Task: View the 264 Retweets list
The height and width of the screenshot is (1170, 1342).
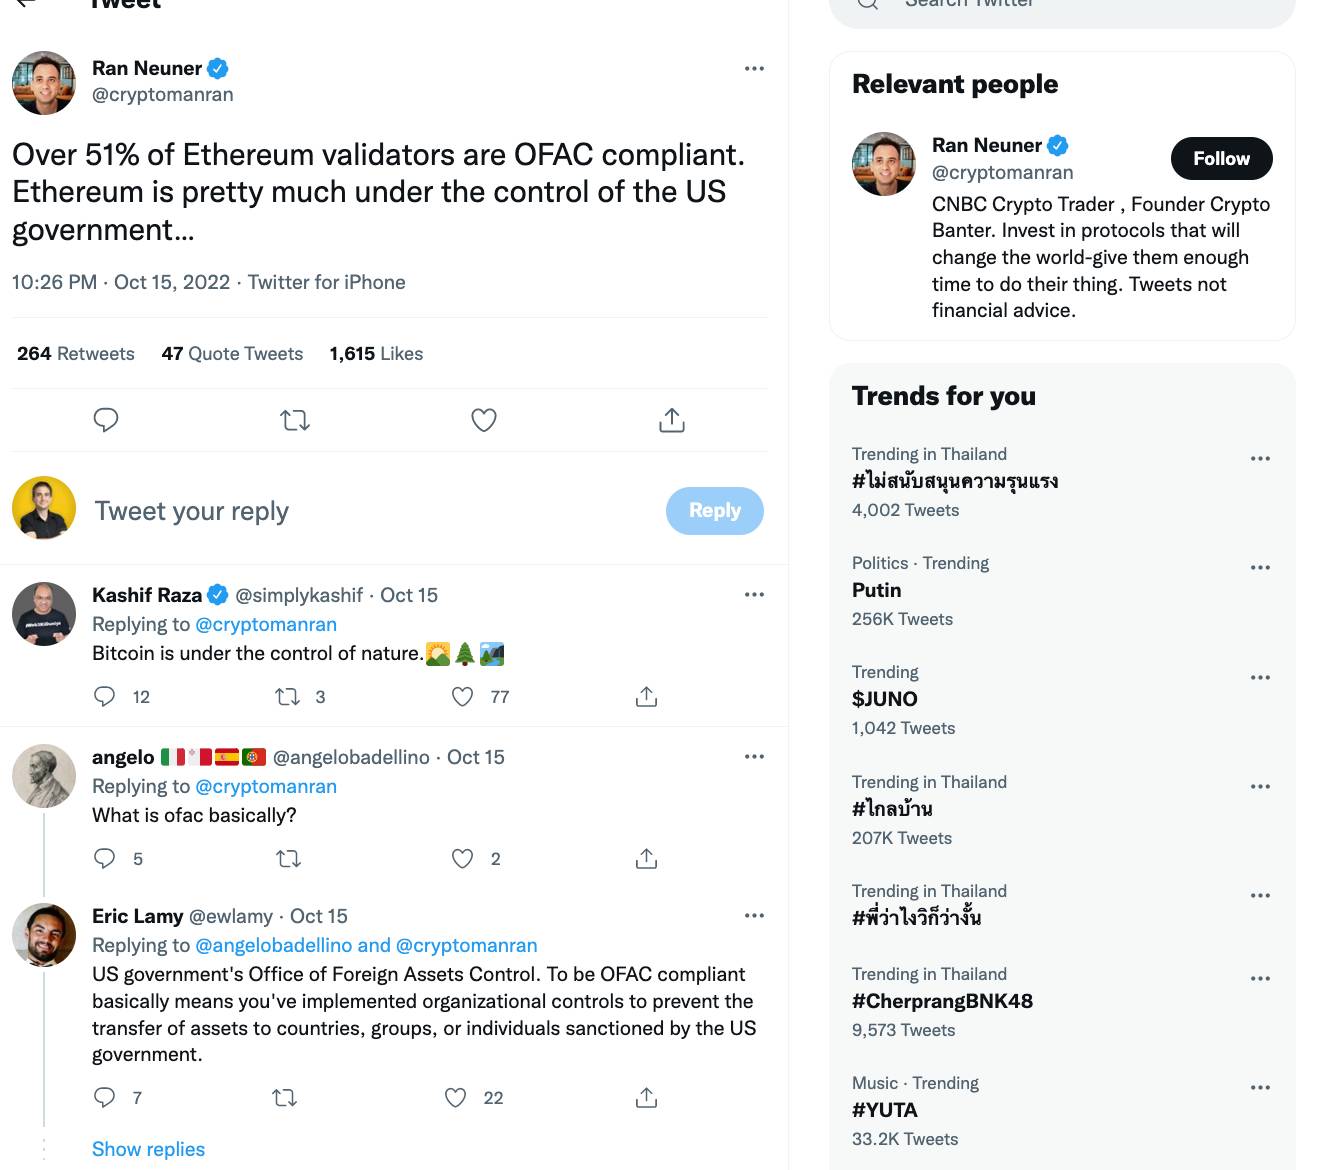Action: [76, 354]
